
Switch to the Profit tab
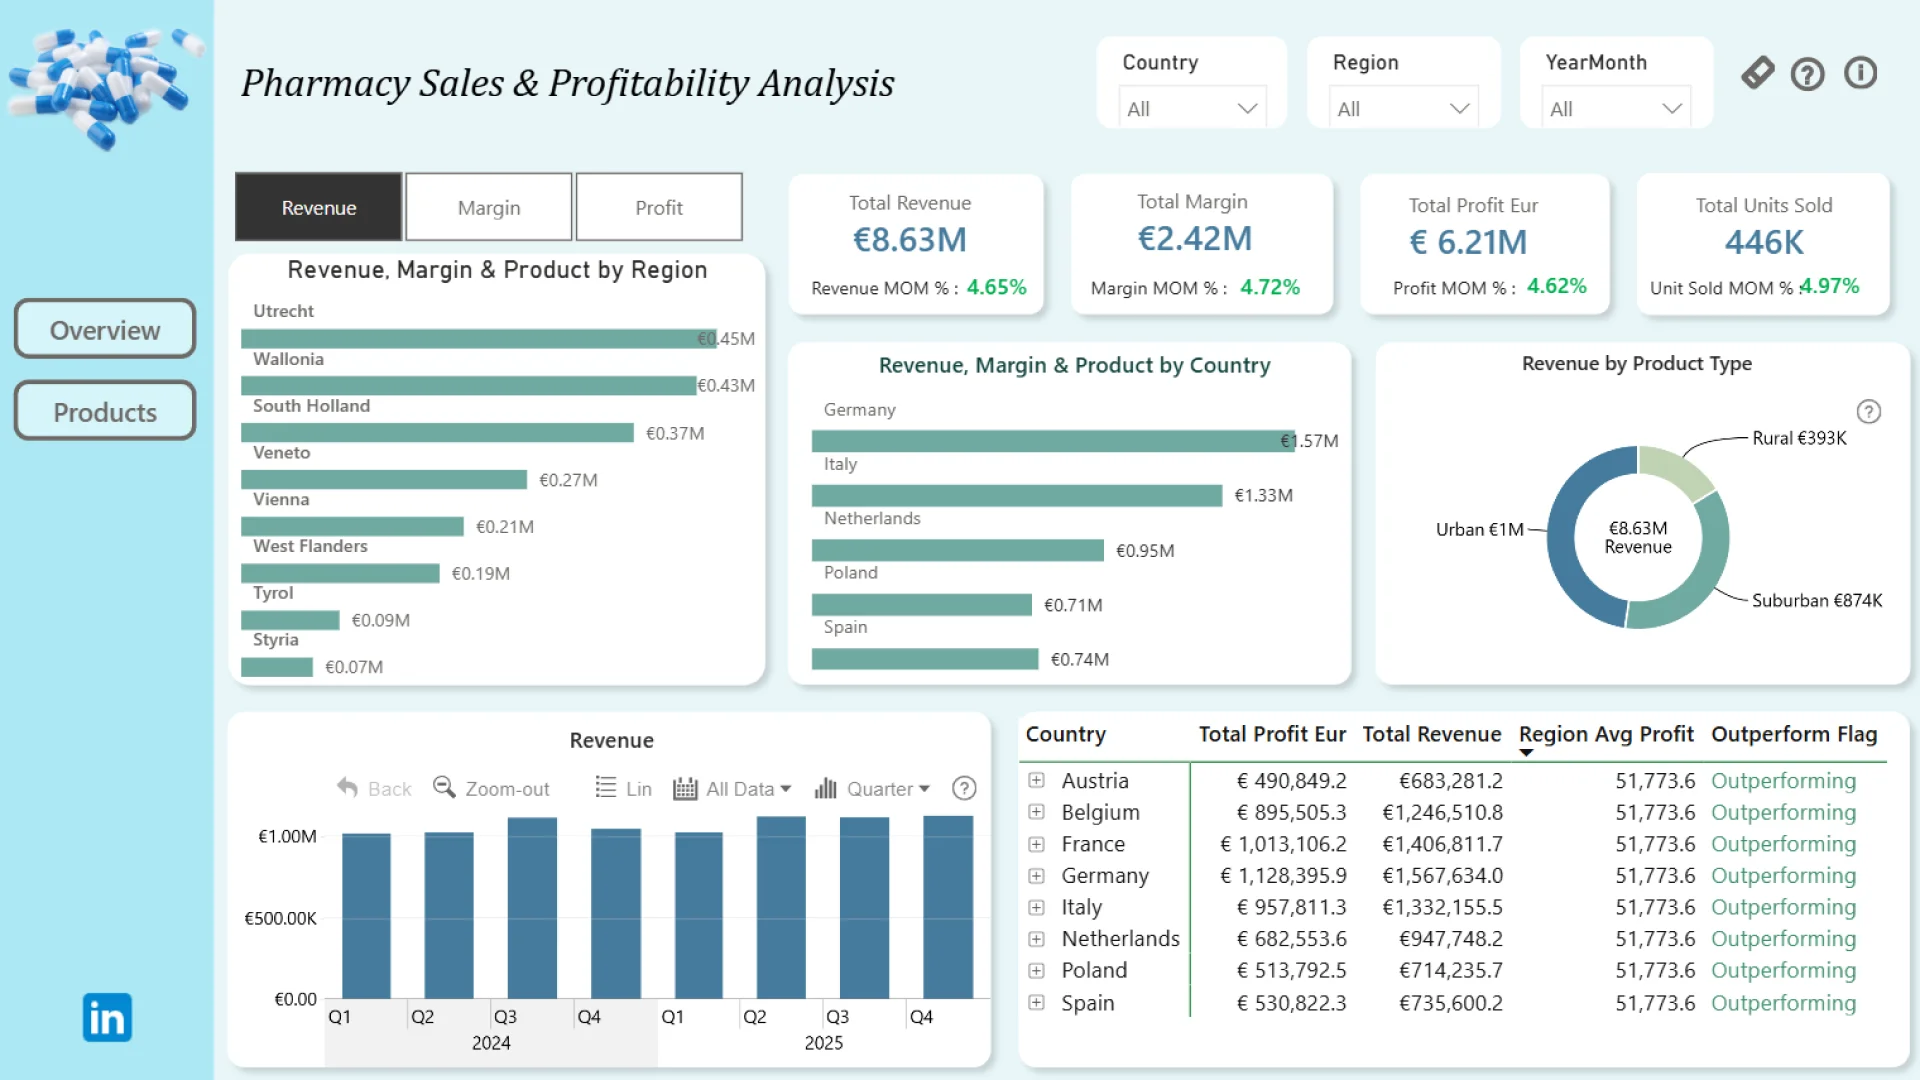[659, 207]
